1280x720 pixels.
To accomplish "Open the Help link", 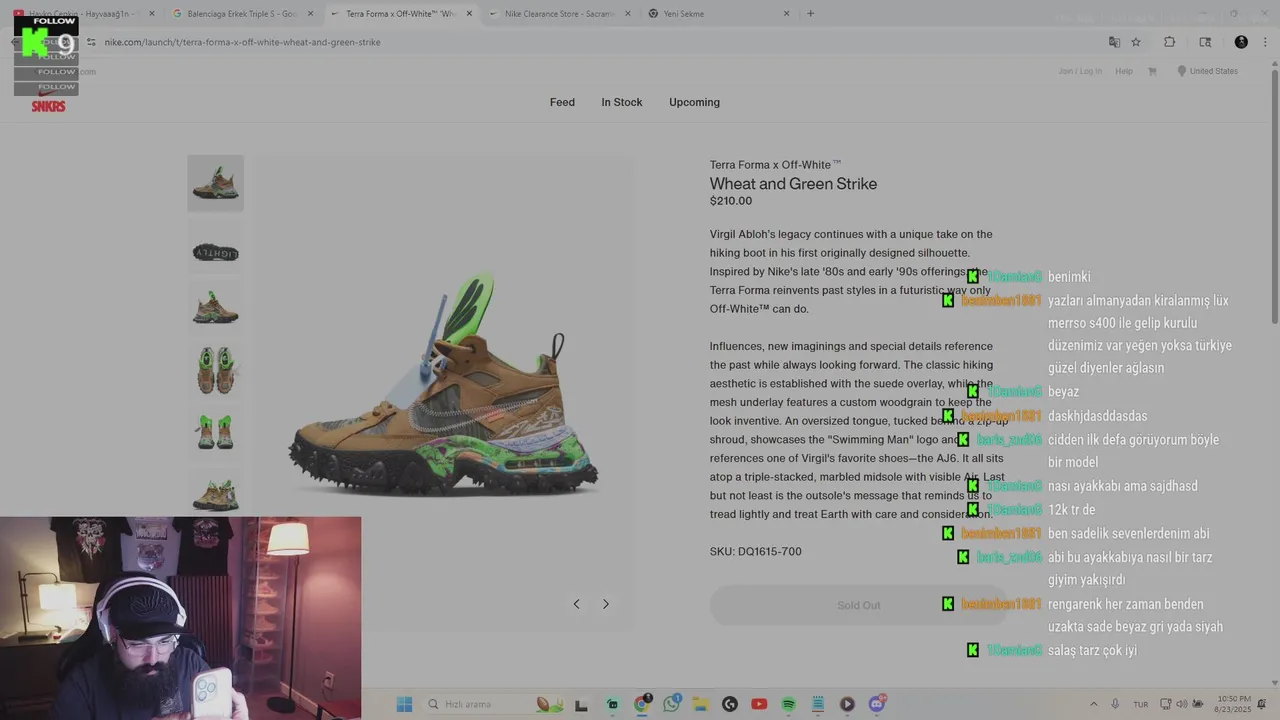I will [1124, 71].
